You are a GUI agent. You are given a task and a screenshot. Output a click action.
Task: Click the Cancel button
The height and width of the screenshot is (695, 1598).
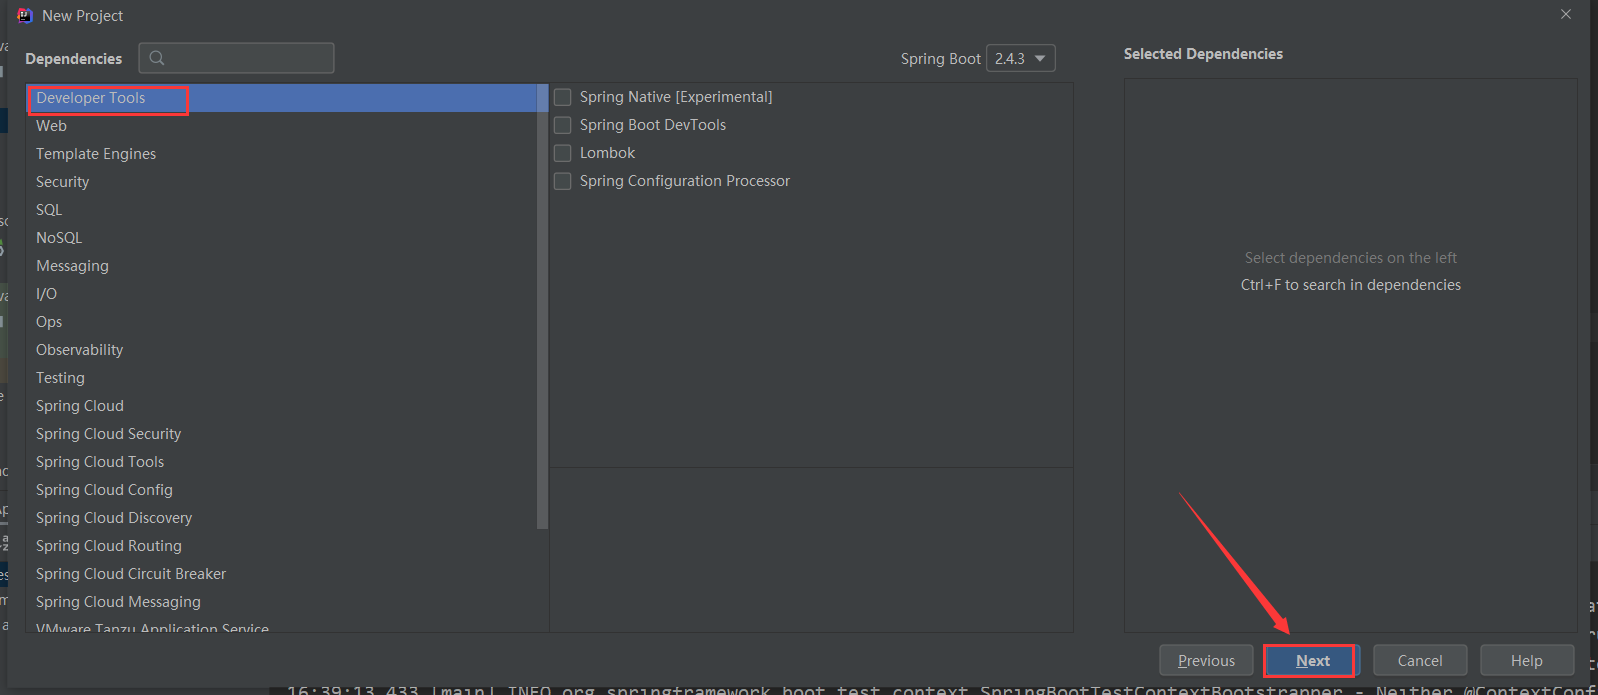click(x=1420, y=660)
